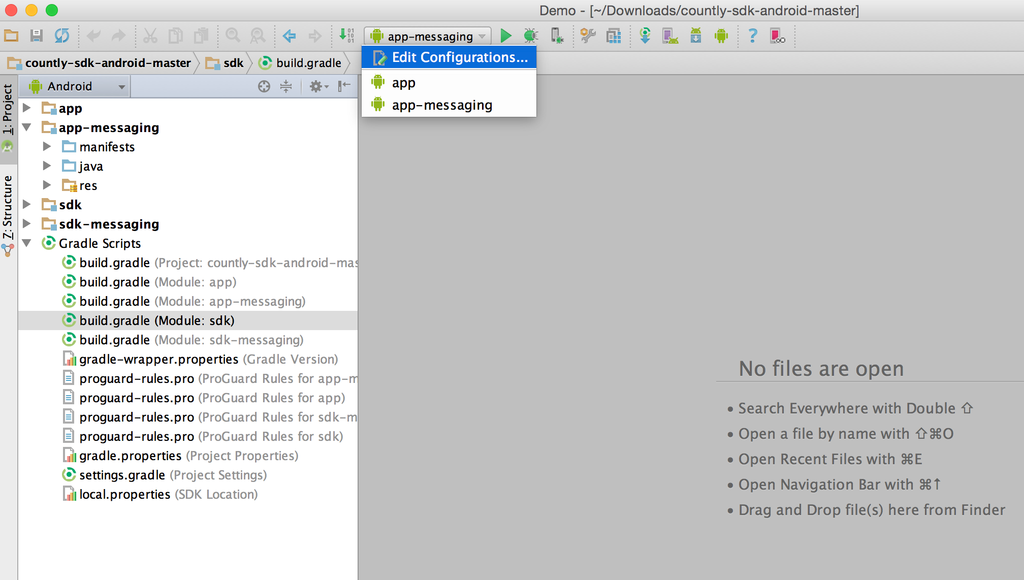Hide Project panel with the hide icon
This screenshot has width=1024, height=580.
pyautogui.click(x=344, y=86)
